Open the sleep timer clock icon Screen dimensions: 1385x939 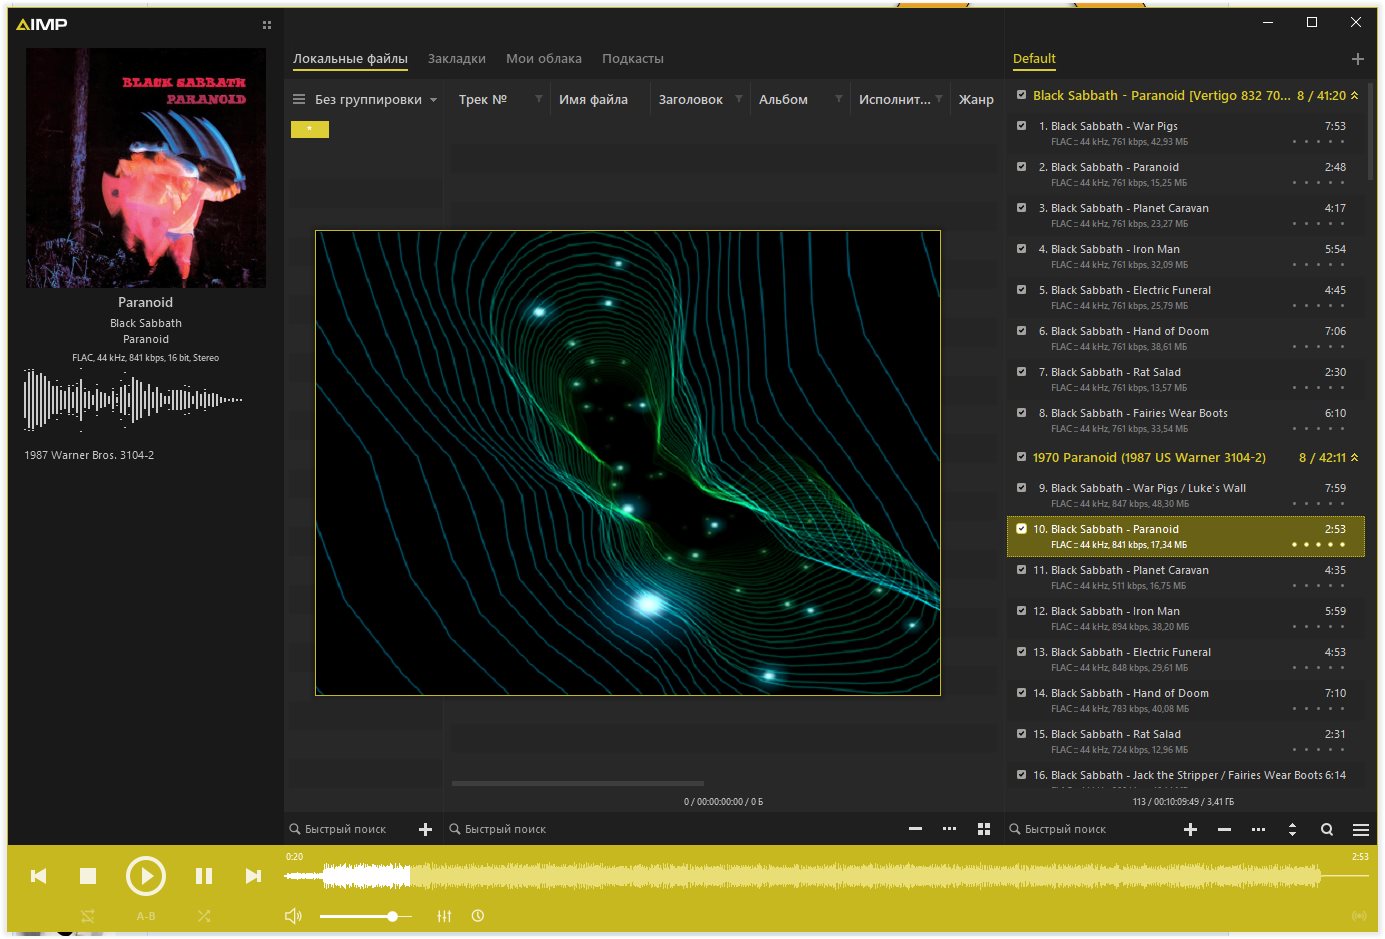click(478, 916)
